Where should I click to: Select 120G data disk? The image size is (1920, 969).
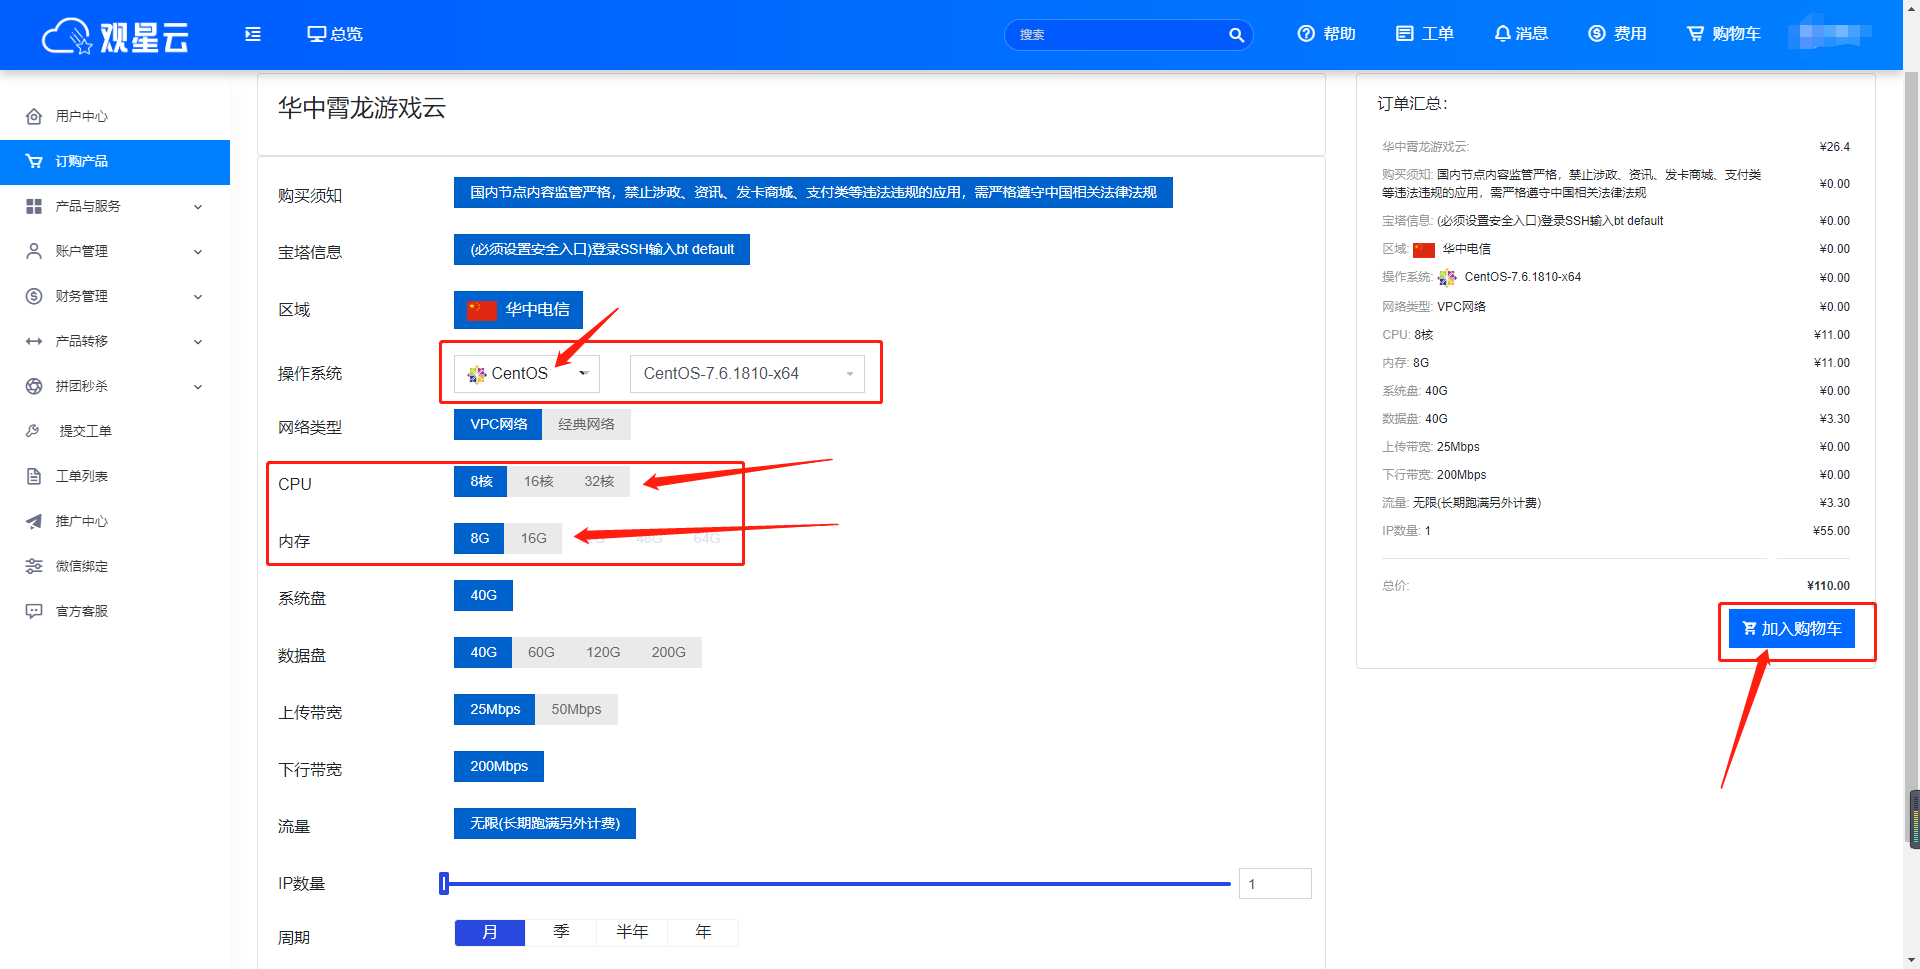(603, 652)
